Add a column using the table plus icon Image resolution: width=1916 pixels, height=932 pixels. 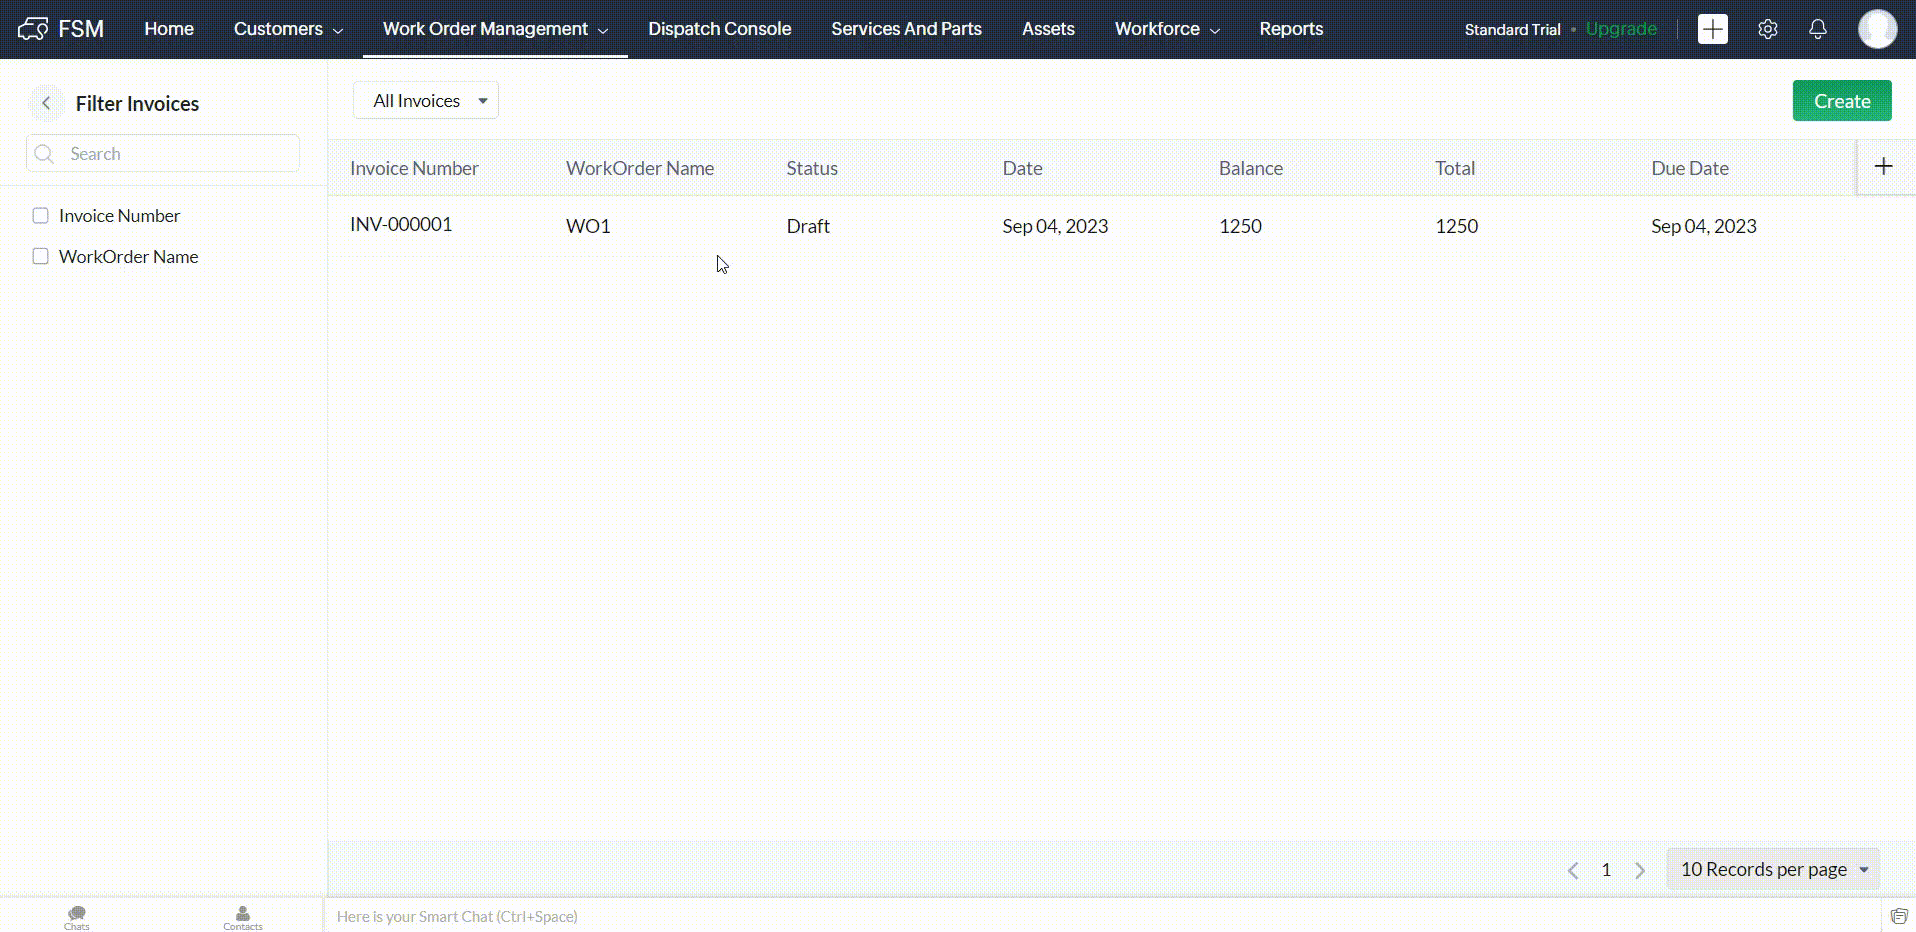[x=1883, y=167]
